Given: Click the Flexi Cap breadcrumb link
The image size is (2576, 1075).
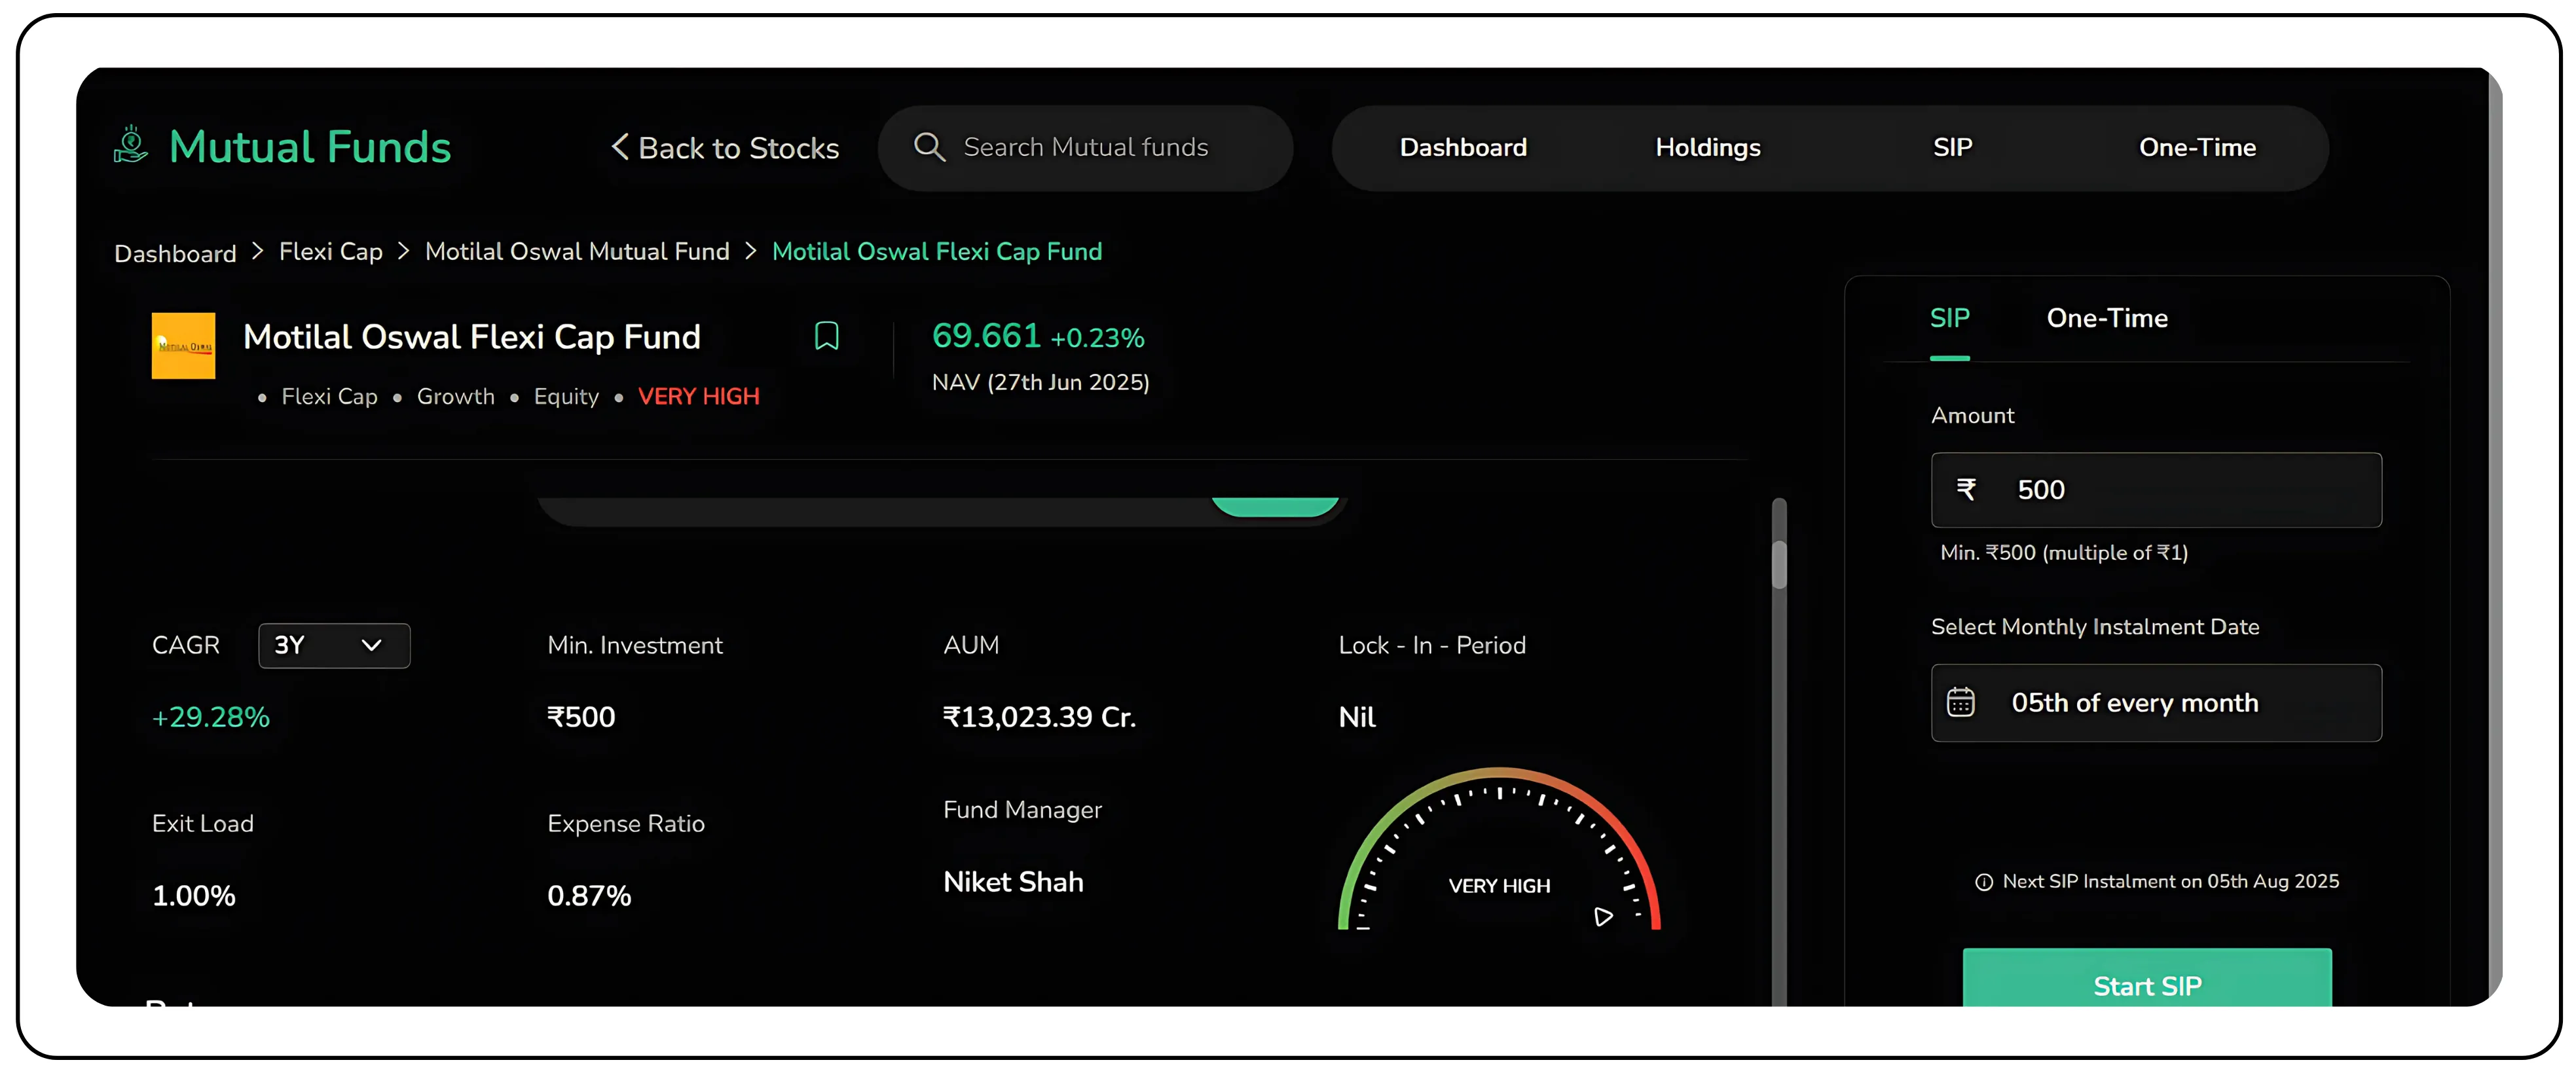Looking at the screenshot, I should (x=331, y=252).
